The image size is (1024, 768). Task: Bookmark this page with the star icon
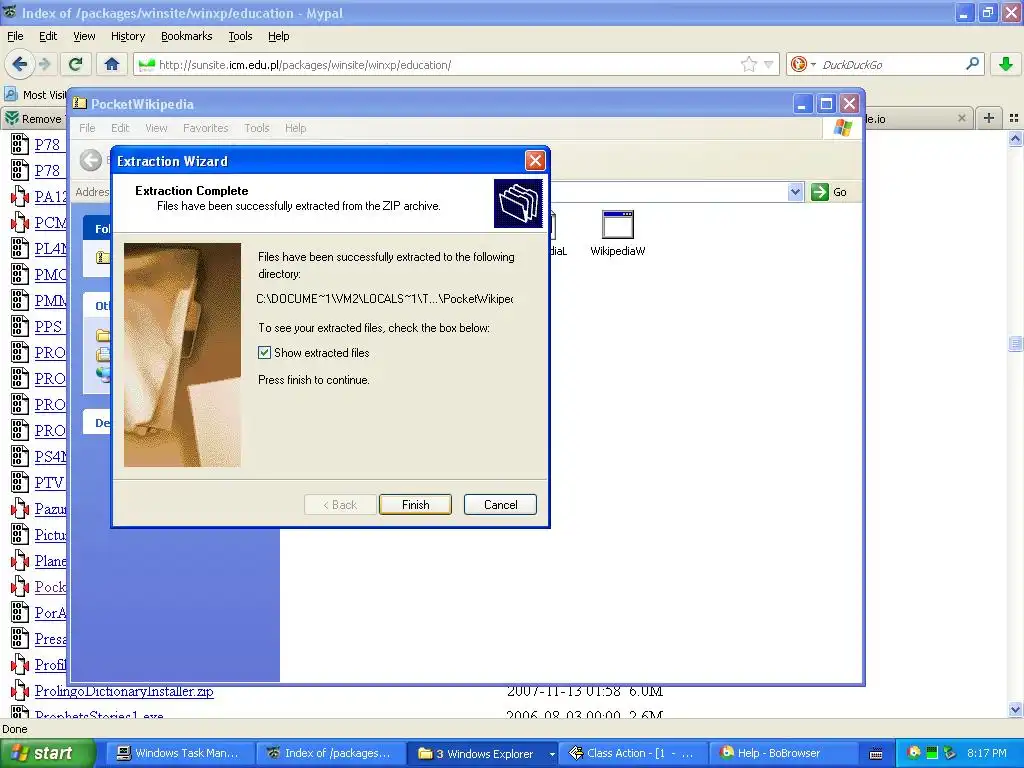[748, 64]
